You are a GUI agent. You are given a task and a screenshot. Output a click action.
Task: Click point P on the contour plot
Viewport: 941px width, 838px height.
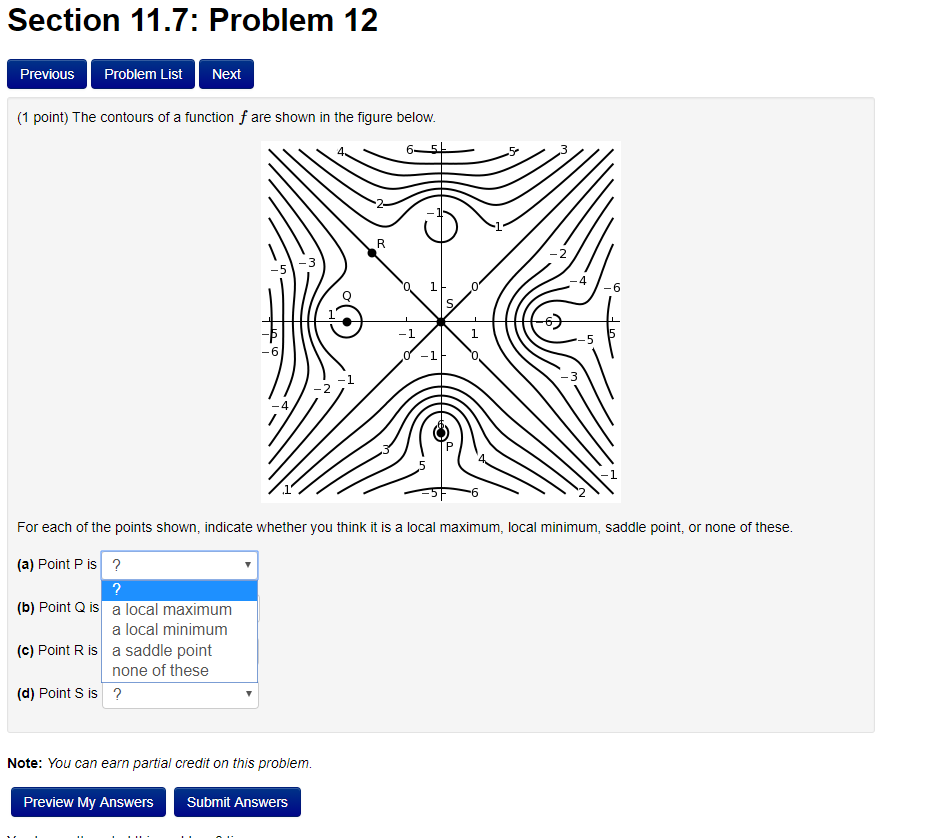pos(441,432)
